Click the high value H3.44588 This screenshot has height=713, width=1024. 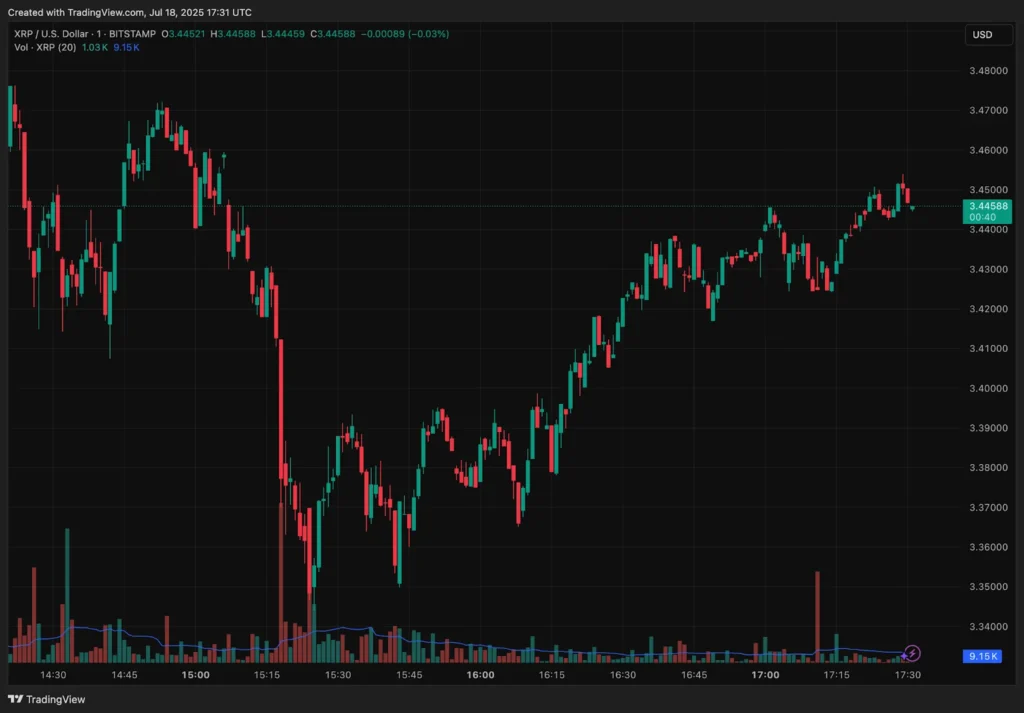point(232,34)
